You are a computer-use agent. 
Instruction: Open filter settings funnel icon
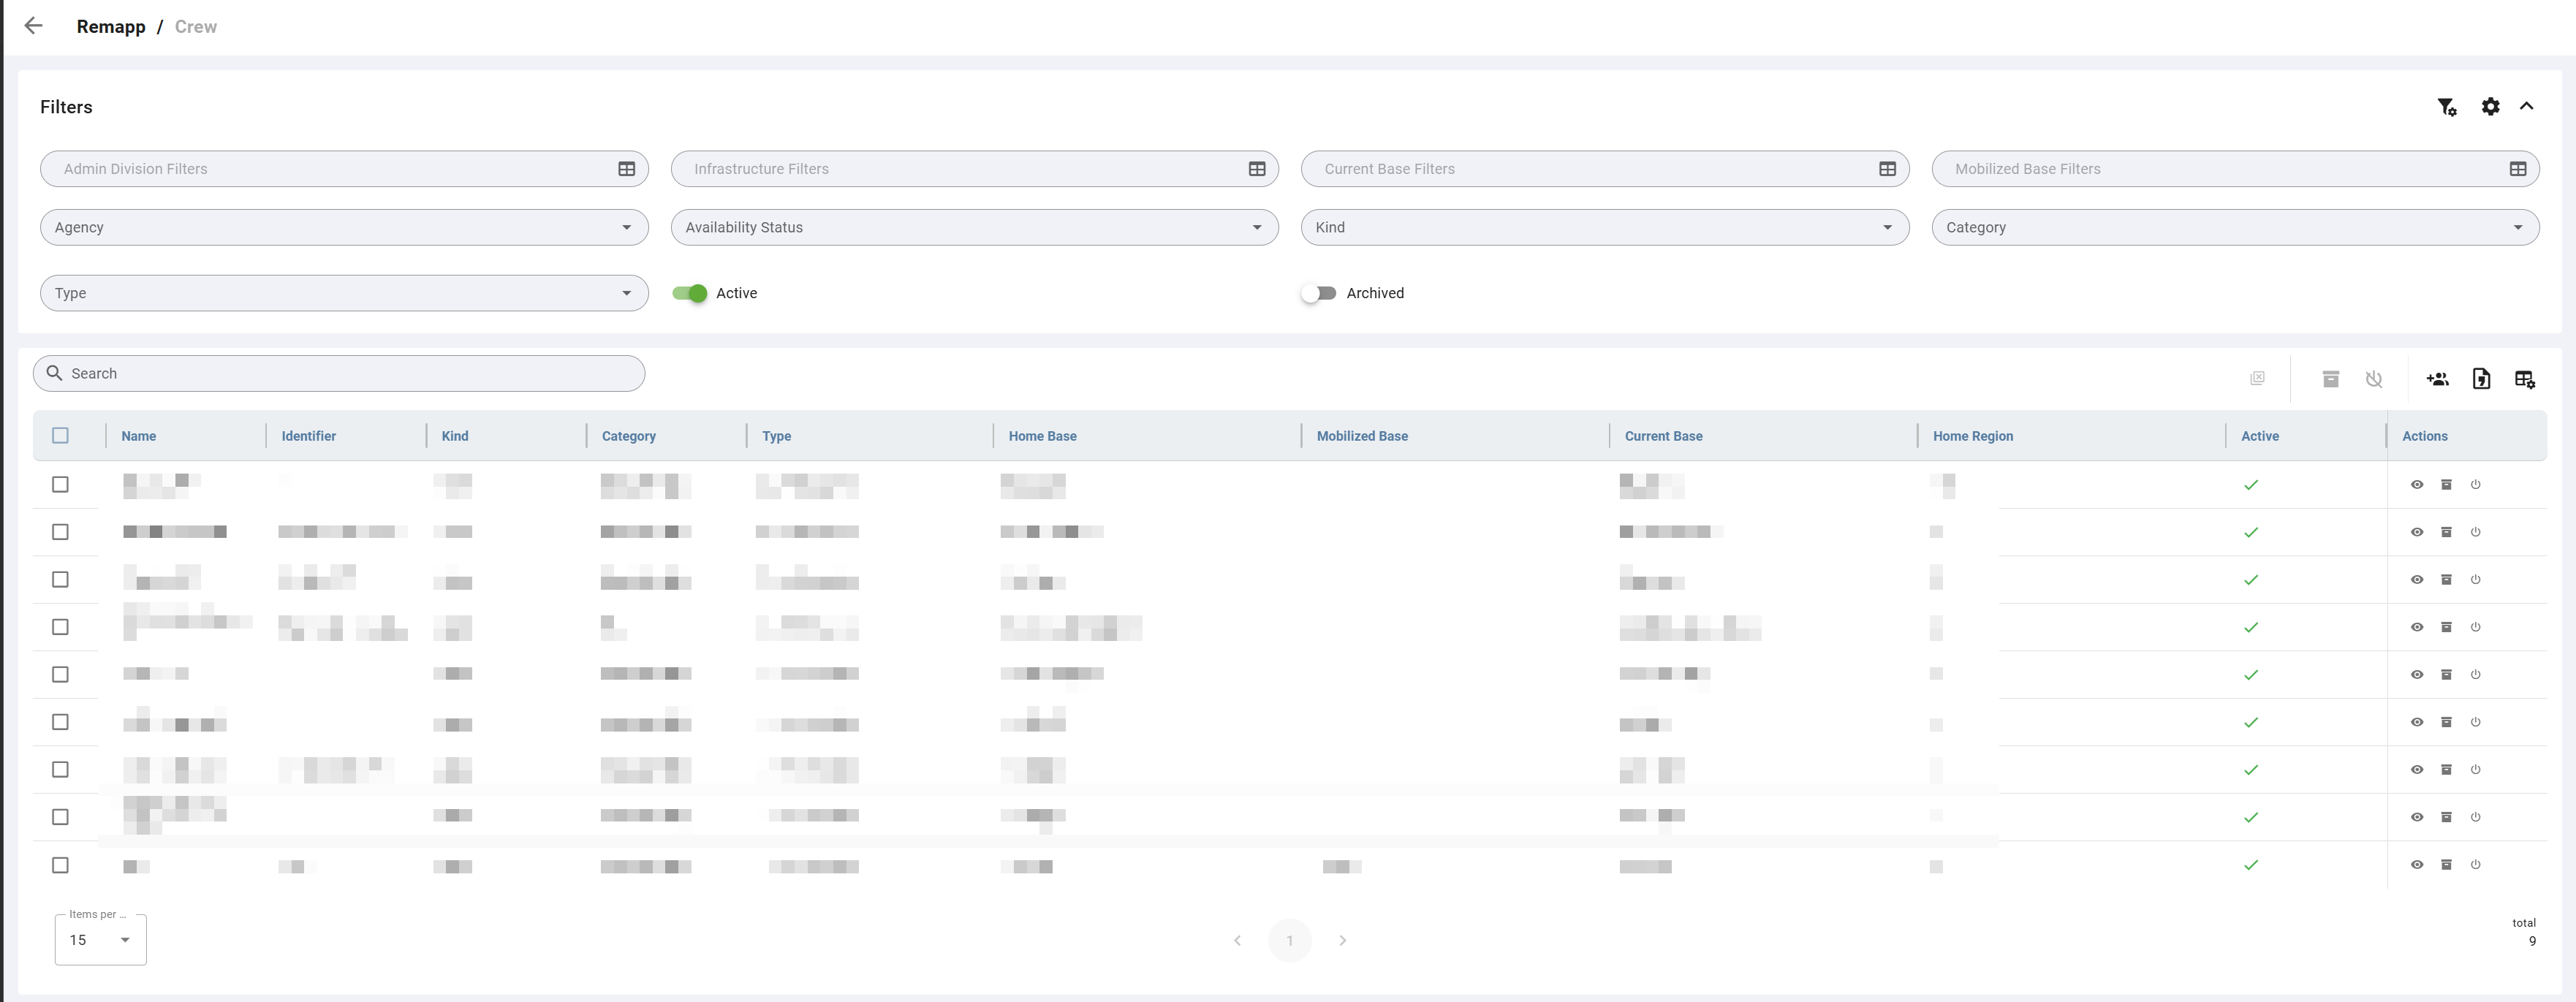coord(2447,107)
